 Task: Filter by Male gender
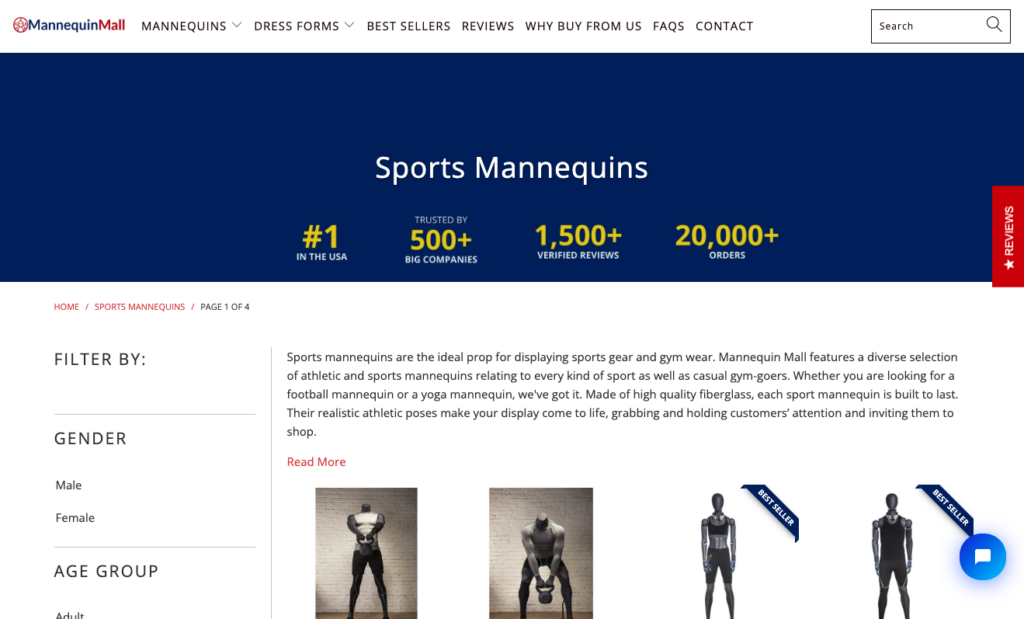tap(69, 485)
